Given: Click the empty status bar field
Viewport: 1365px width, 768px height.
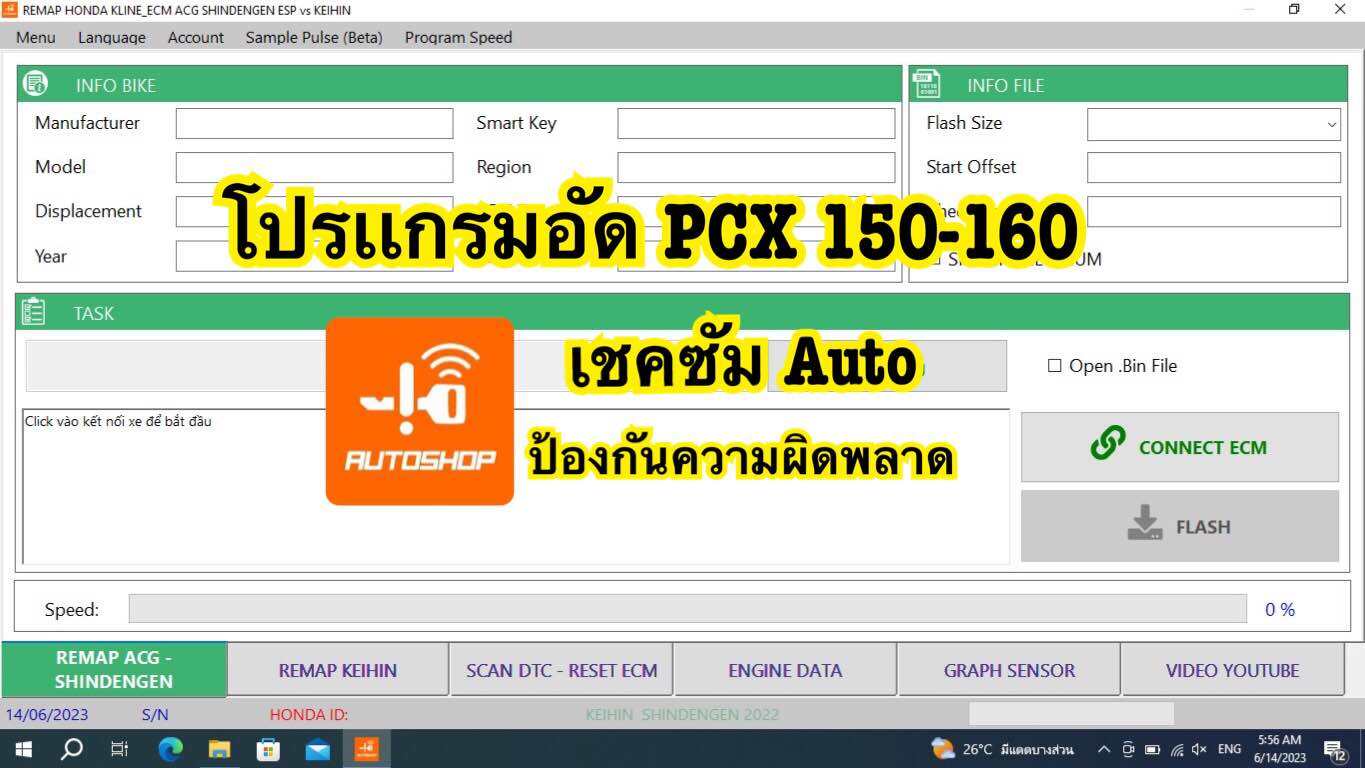Looking at the screenshot, I should 1071,714.
